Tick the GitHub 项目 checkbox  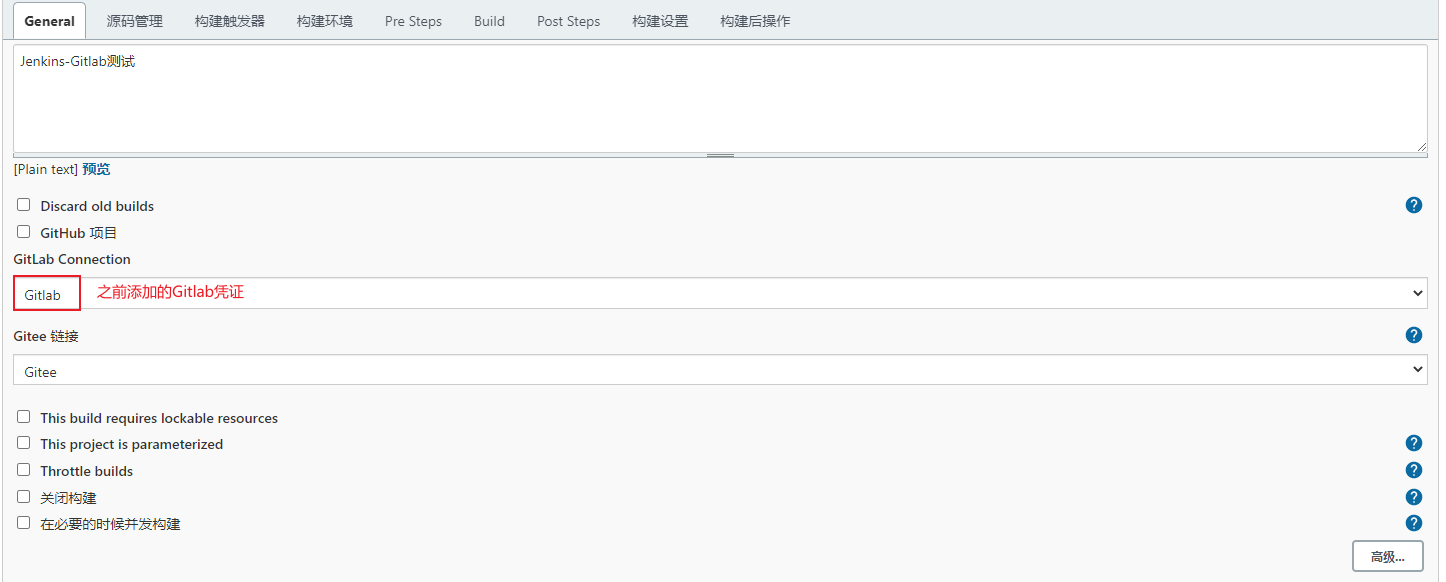[23, 232]
